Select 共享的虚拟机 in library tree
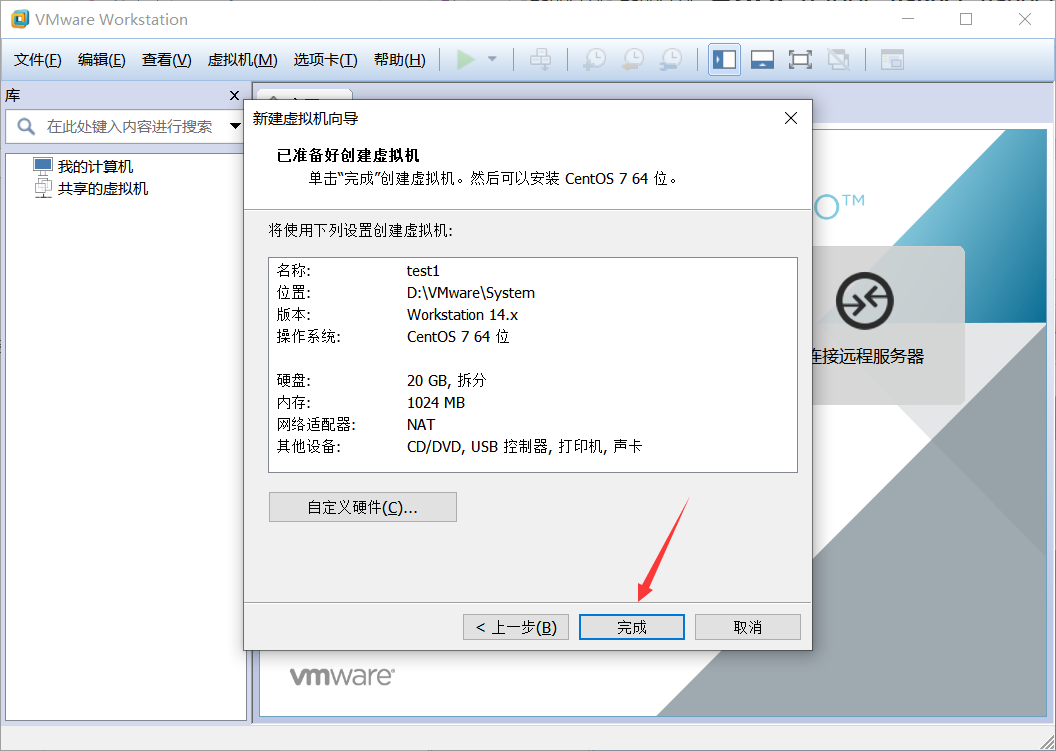 102,189
